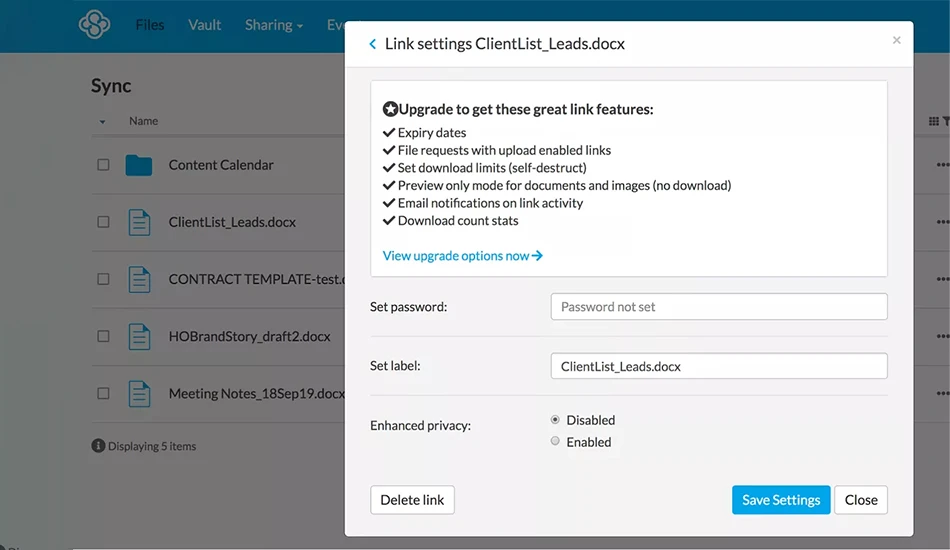Tick the Content Calendar checkbox
Viewport: 950px width, 550px height.
(104, 165)
